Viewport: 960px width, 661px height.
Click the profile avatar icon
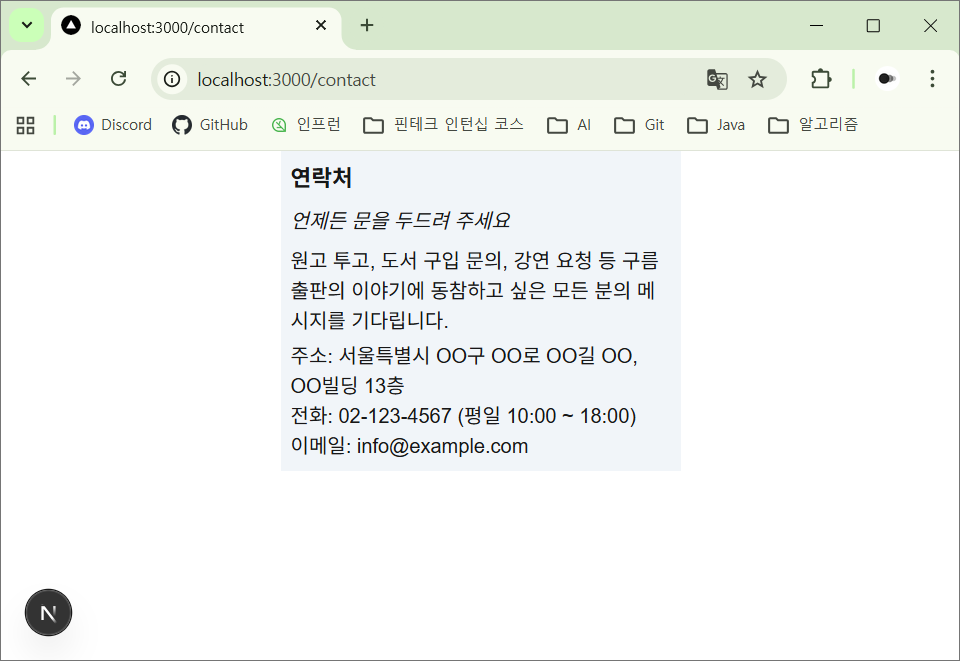886,79
